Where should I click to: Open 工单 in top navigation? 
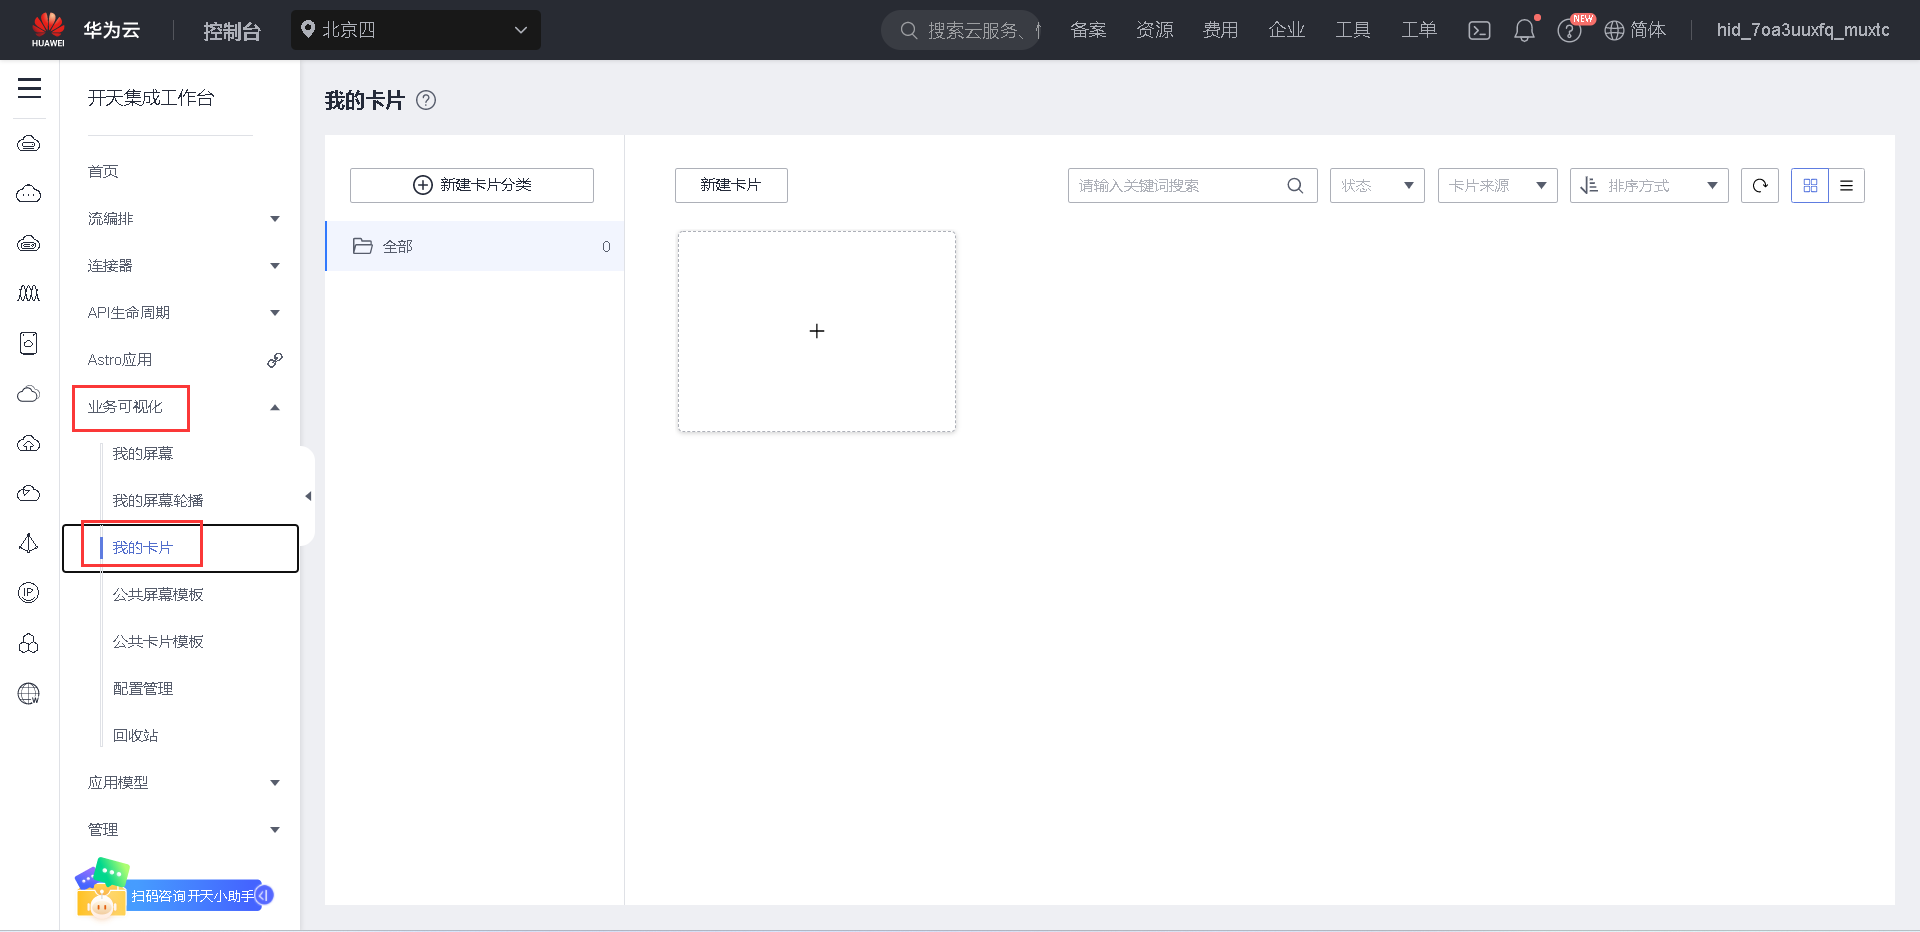coord(1419,30)
